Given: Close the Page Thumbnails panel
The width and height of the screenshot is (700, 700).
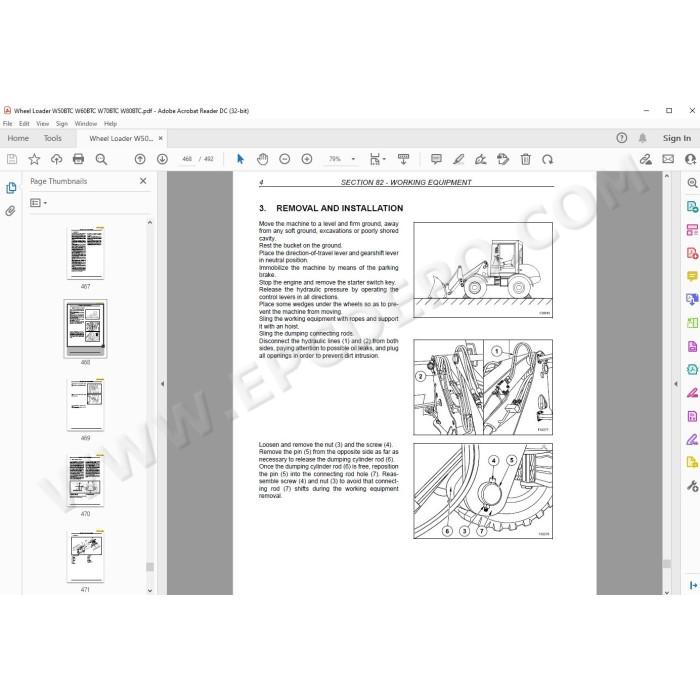Looking at the screenshot, I should coord(143,181).
